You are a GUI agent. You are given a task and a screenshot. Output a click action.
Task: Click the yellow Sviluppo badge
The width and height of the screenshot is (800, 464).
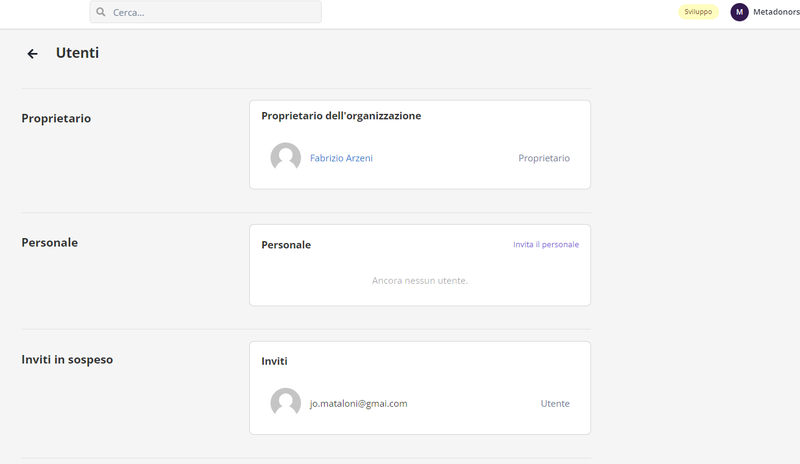coord(698,12)
